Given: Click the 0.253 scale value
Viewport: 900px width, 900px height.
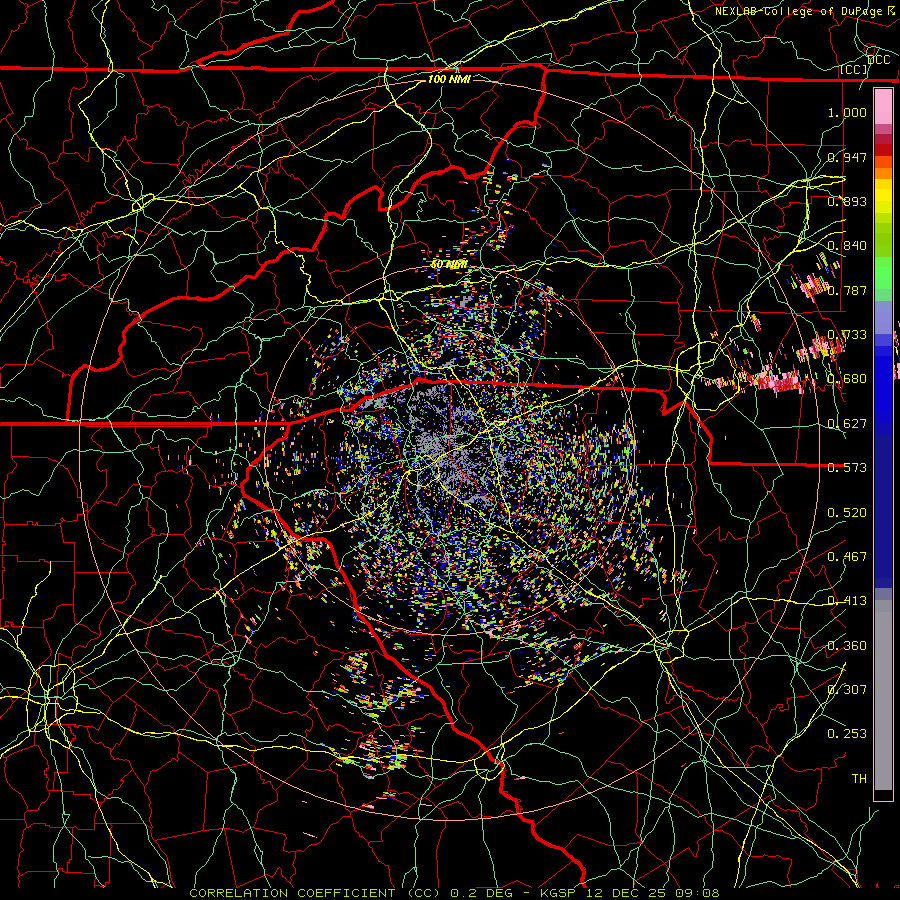Looking at the screenshot, I should [847, 734].
